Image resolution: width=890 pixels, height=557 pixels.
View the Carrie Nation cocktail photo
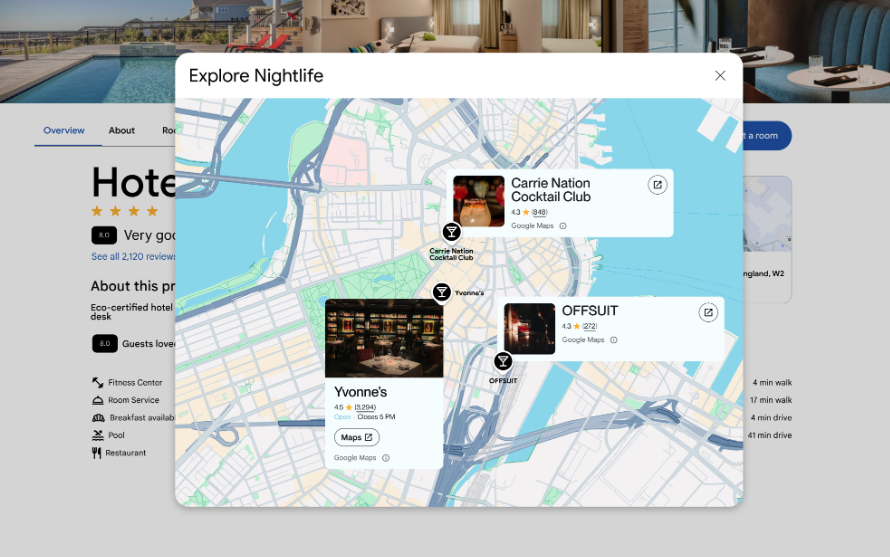coord(478,201)
